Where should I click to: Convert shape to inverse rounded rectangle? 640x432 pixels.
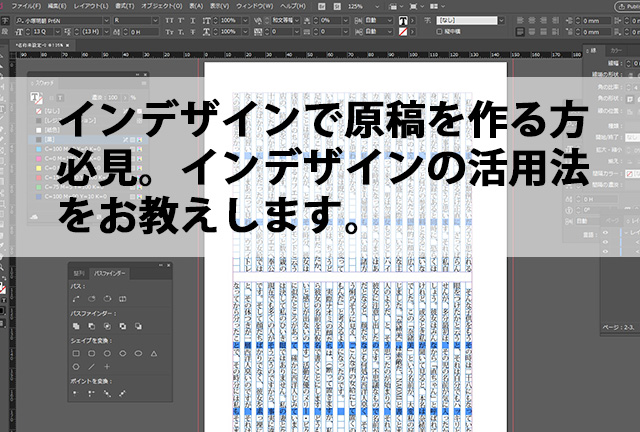(x=122, y=353)
